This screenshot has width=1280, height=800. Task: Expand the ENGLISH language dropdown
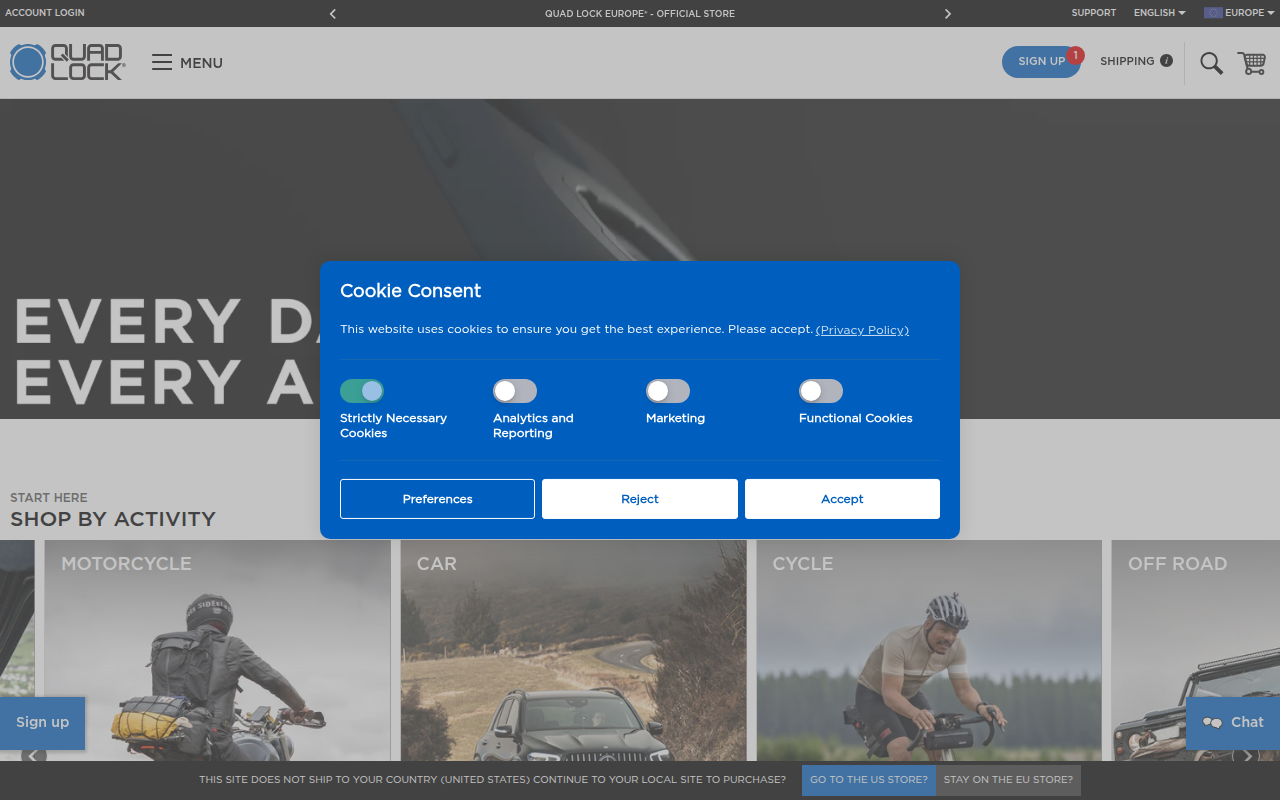pyautogui.click(x=1159, y=13)
